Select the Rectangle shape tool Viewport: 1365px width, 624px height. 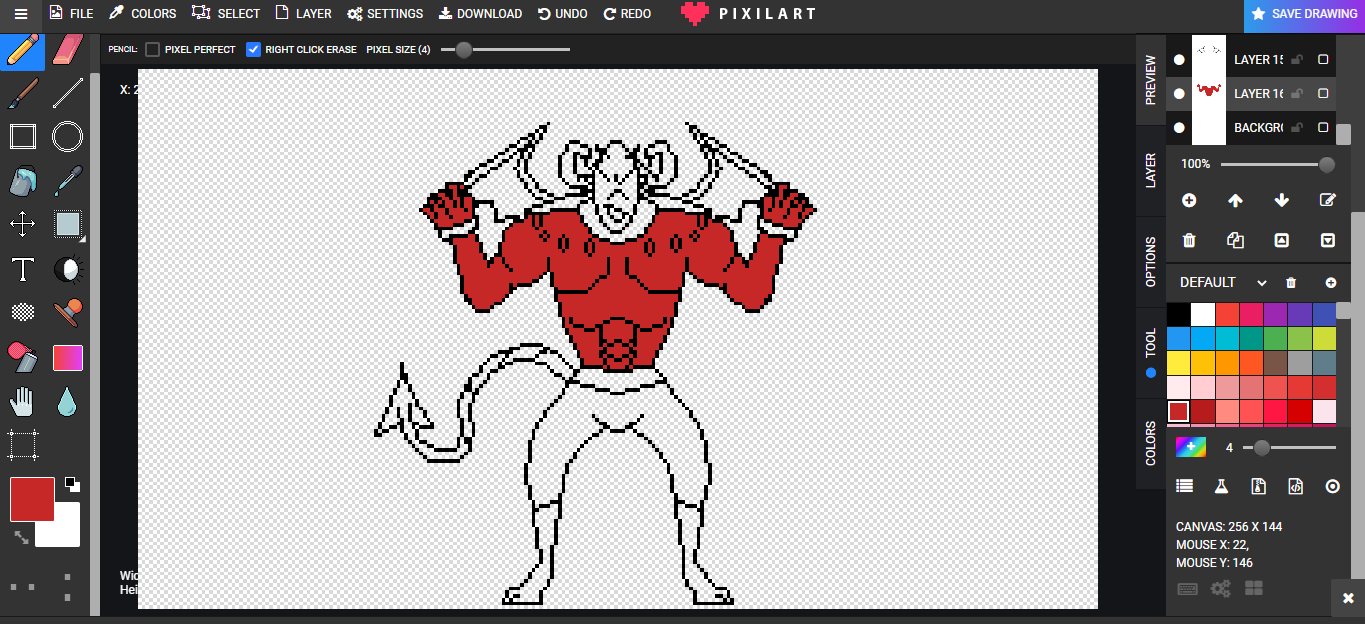[x=22, y=137]
